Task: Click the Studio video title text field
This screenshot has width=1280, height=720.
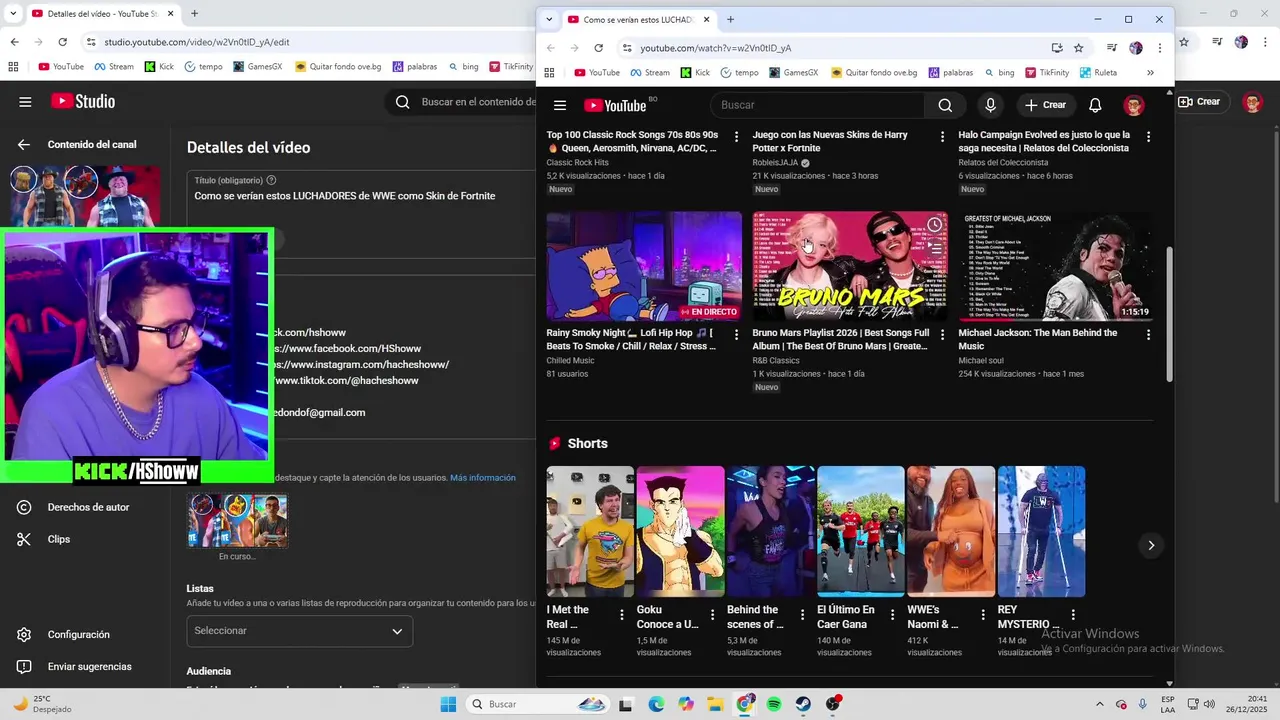Action: coord(362,196)
